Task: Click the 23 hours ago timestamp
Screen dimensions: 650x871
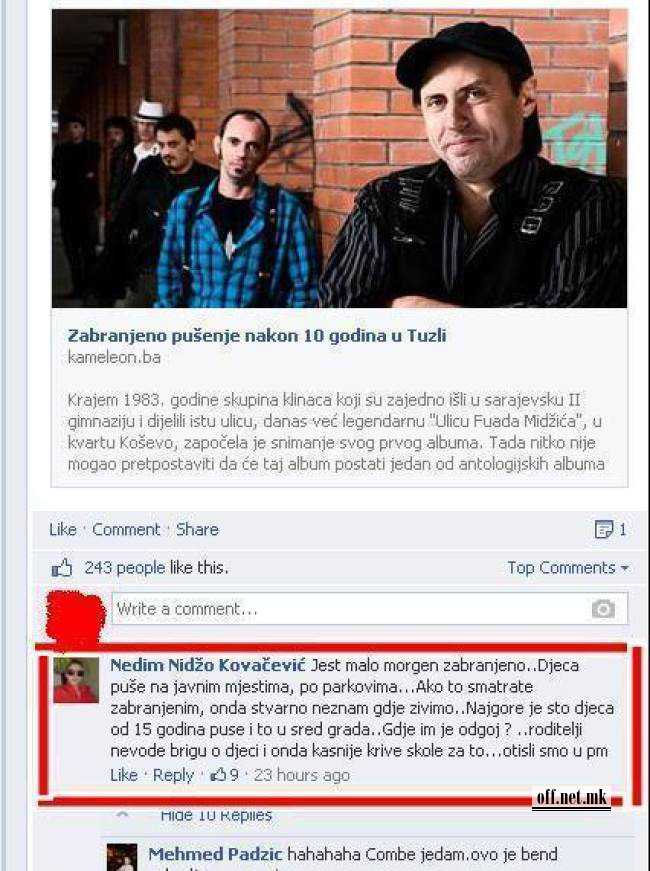Action: coord(302,775)
